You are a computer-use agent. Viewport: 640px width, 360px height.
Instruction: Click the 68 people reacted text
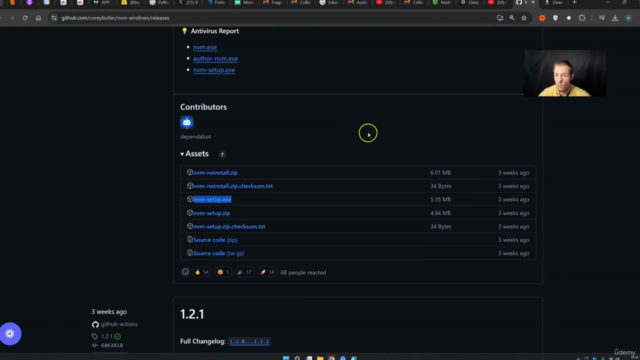click(303, 273)
